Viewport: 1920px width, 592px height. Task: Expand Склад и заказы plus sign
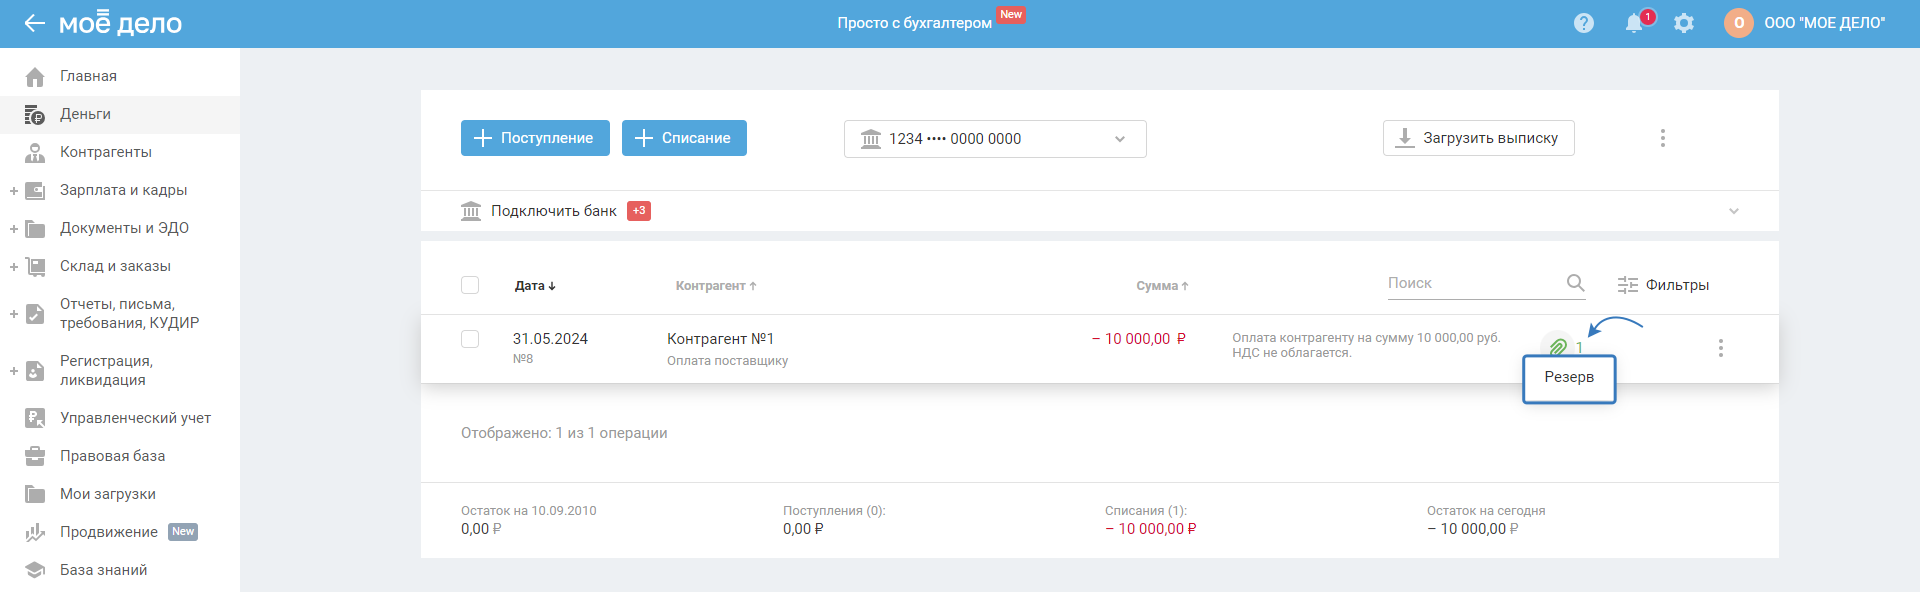(14, 266)
